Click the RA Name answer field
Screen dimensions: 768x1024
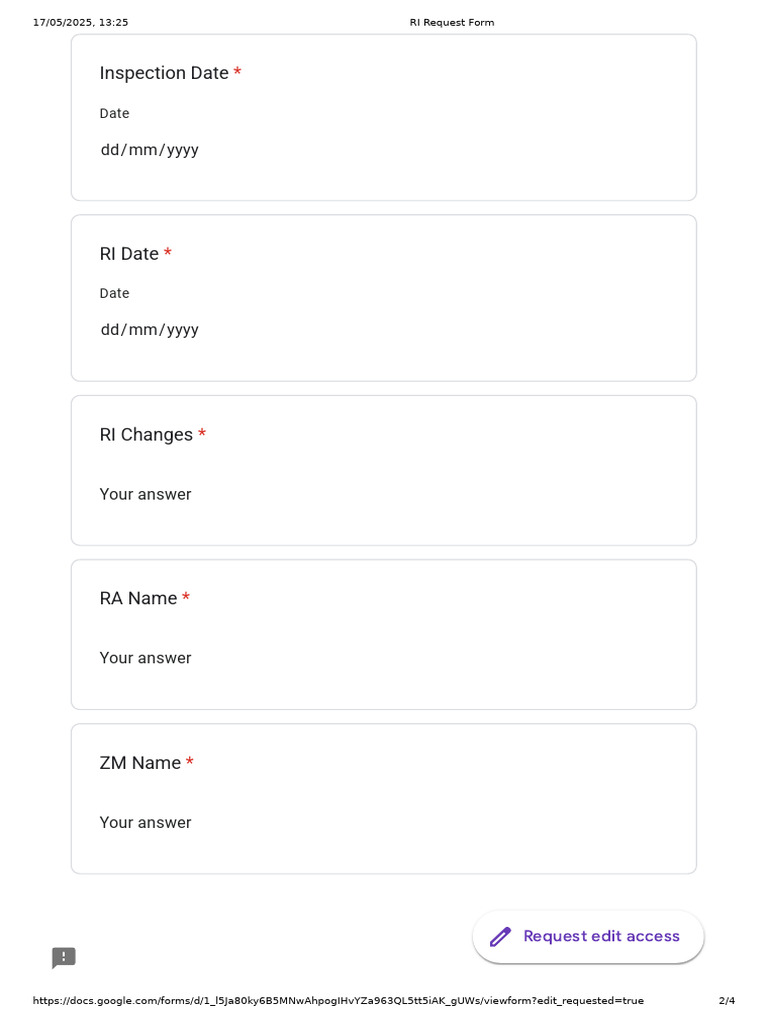coord(146,658)
